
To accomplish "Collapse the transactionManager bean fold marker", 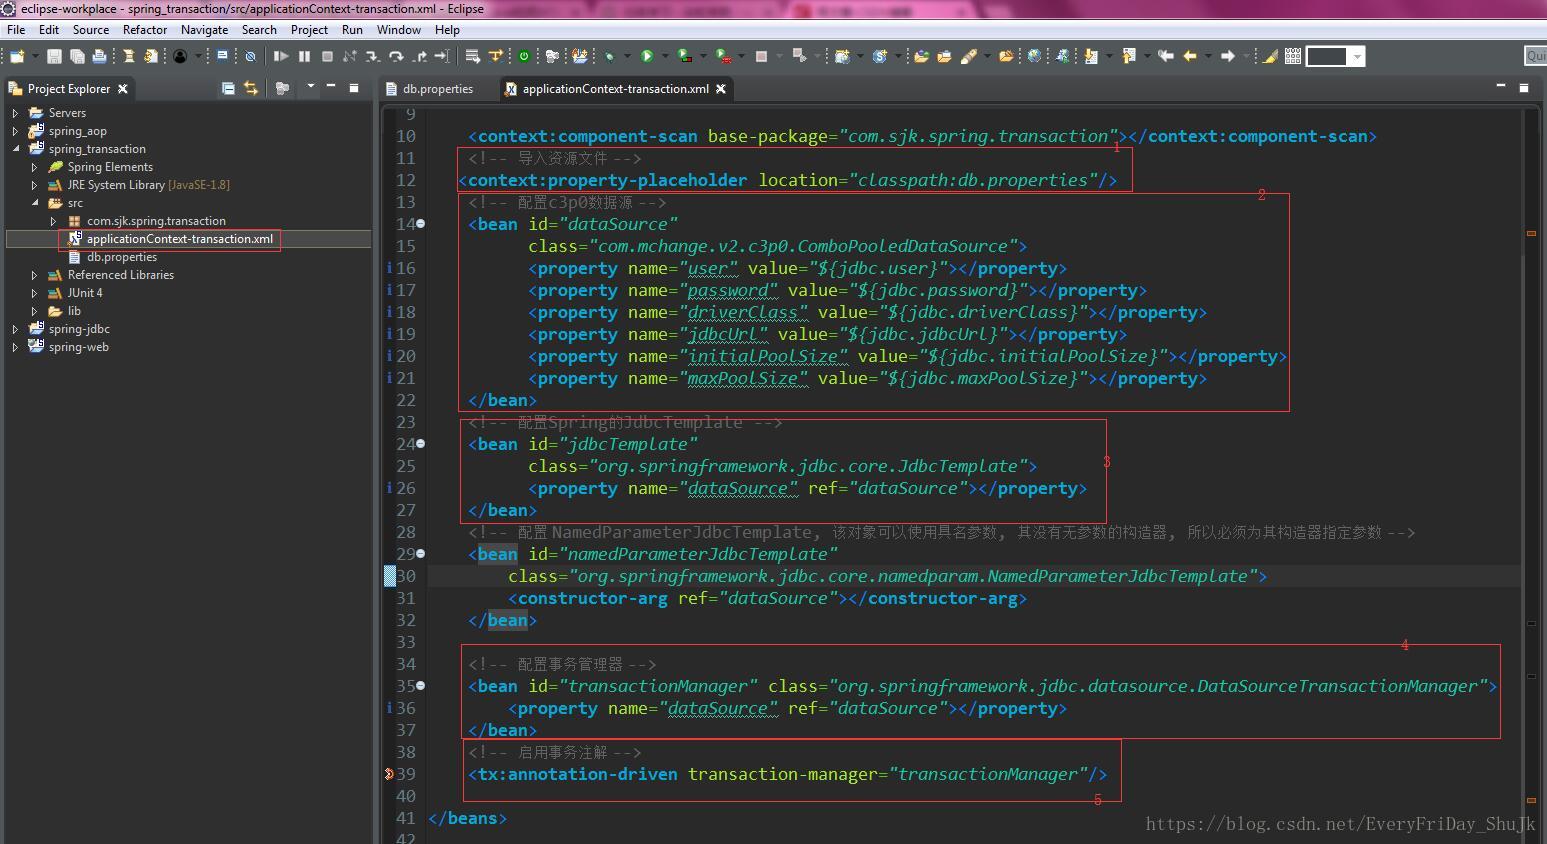I will (x=421, y=686).
